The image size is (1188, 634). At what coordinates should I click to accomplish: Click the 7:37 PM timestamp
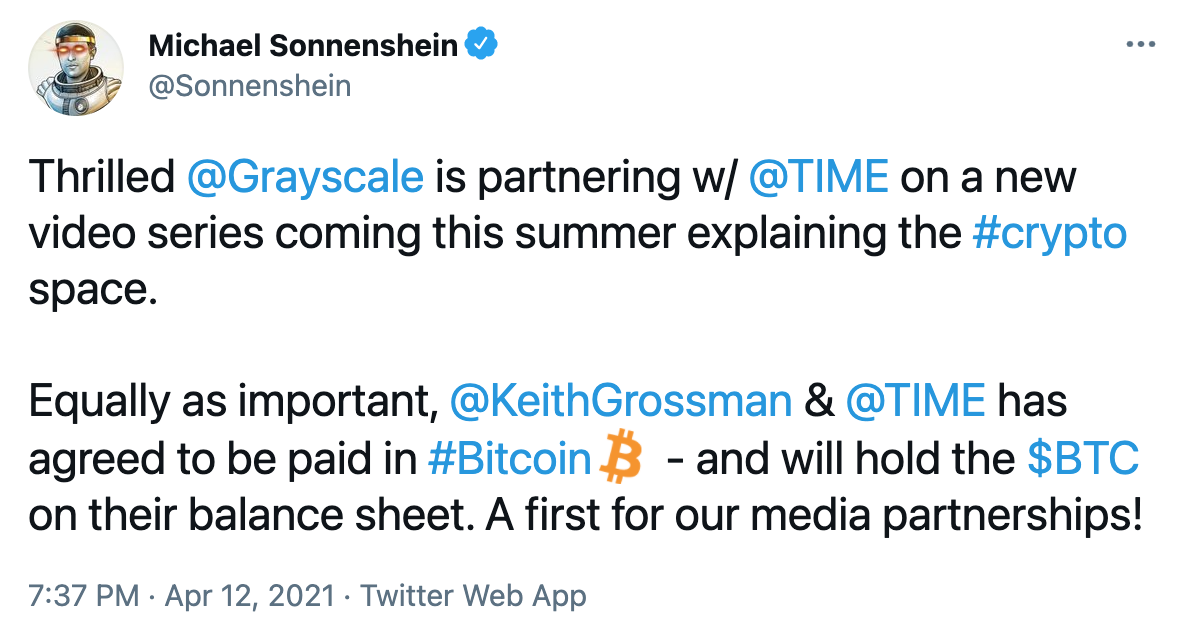(x=84, y=596)
